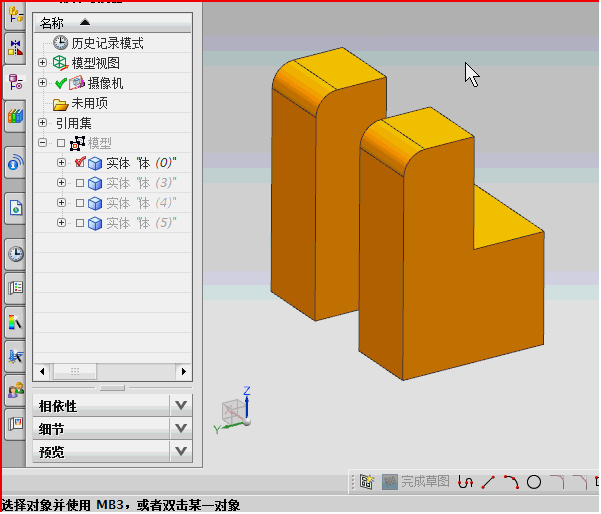Toggle red checkbox for 实体 "体 (0)"
Viewport: 601px width, 514px height.
[x=80, y=163]
